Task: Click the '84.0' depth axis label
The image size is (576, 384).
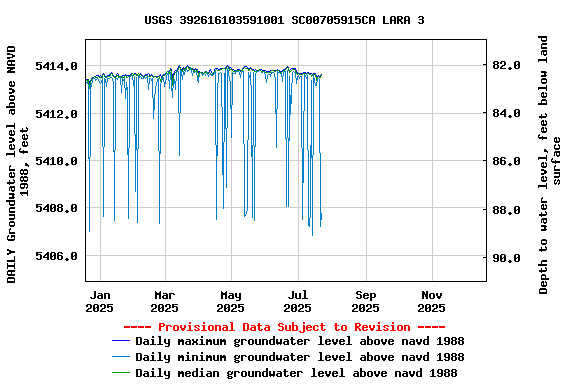Action: (x=506, y=113)
